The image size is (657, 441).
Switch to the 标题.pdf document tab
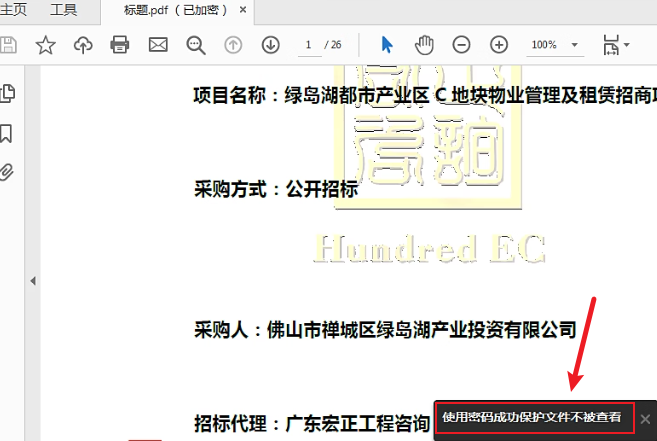pyautogui.click(x=175, y=10)
